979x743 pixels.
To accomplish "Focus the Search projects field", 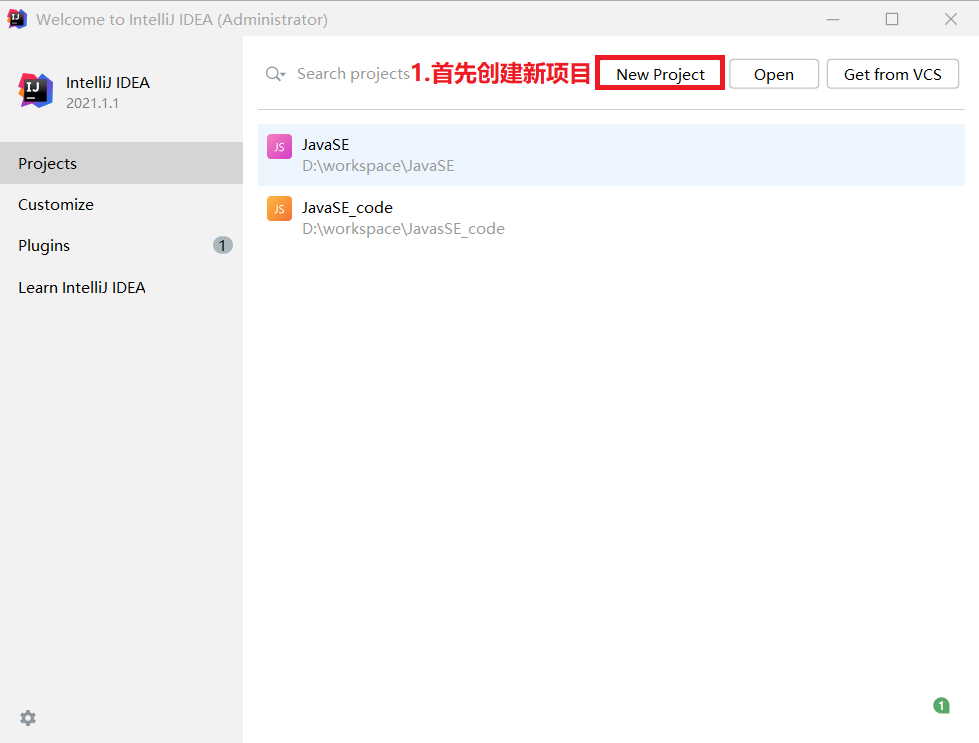I will tap(353, 74).
